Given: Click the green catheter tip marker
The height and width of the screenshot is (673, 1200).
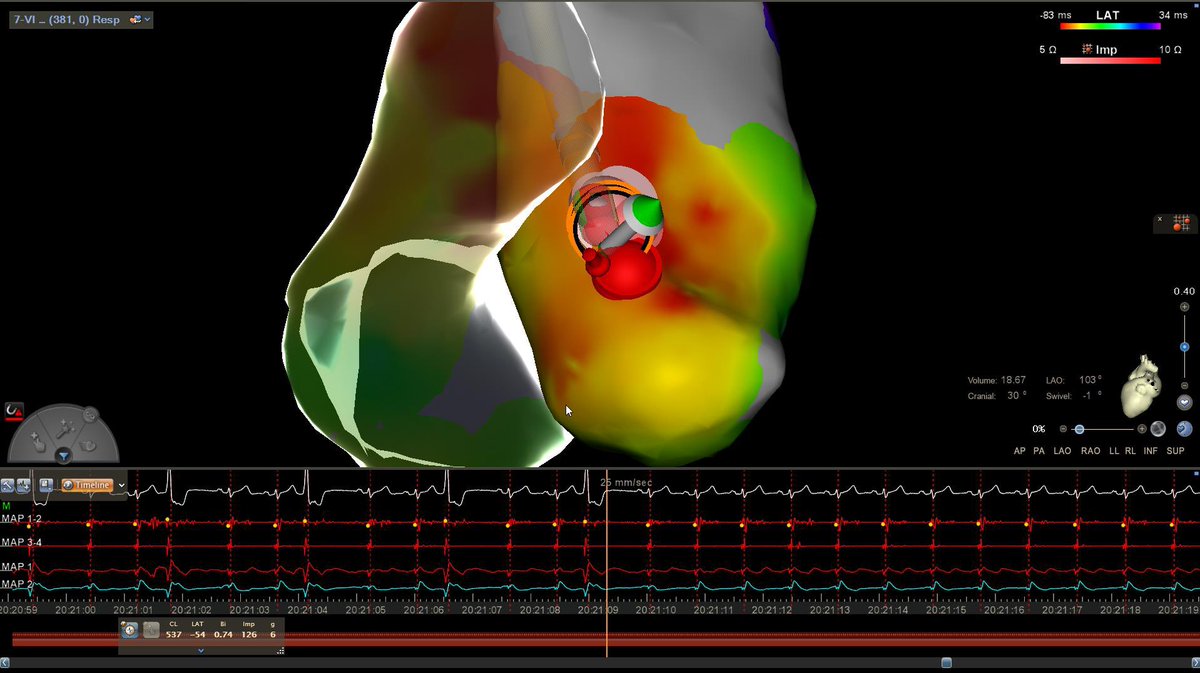Looking at the screenshot, I should 647,211.
